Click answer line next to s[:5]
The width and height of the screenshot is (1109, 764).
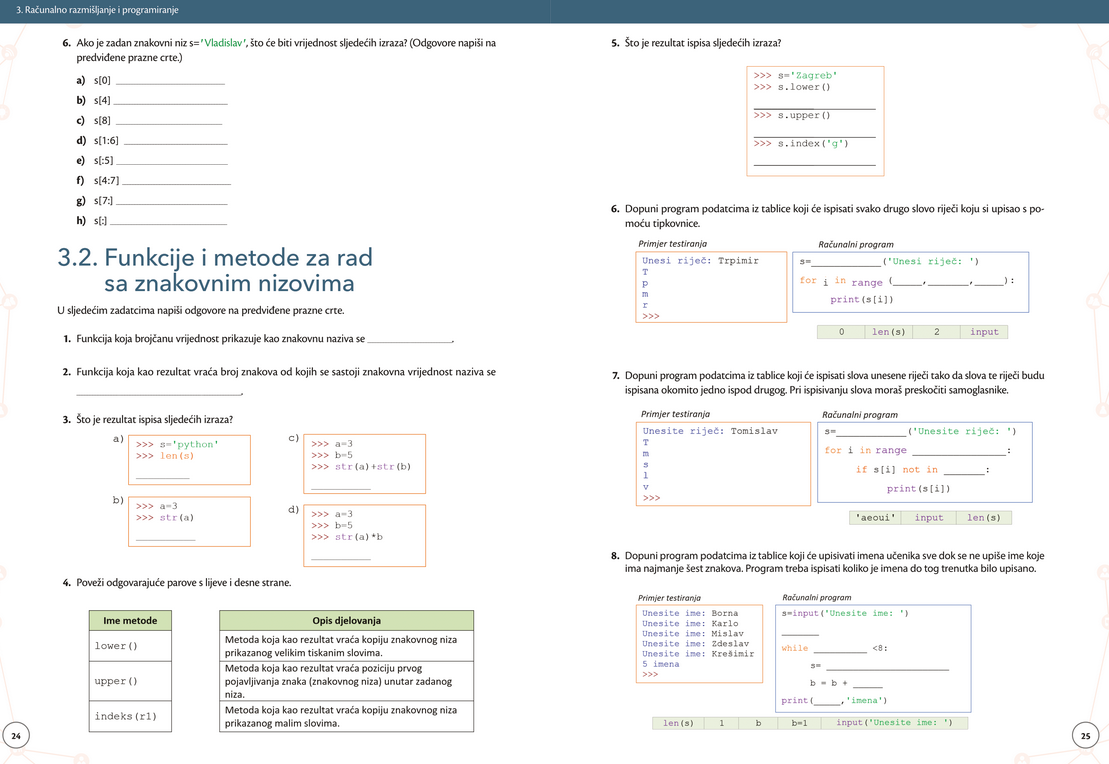[172, 163]
